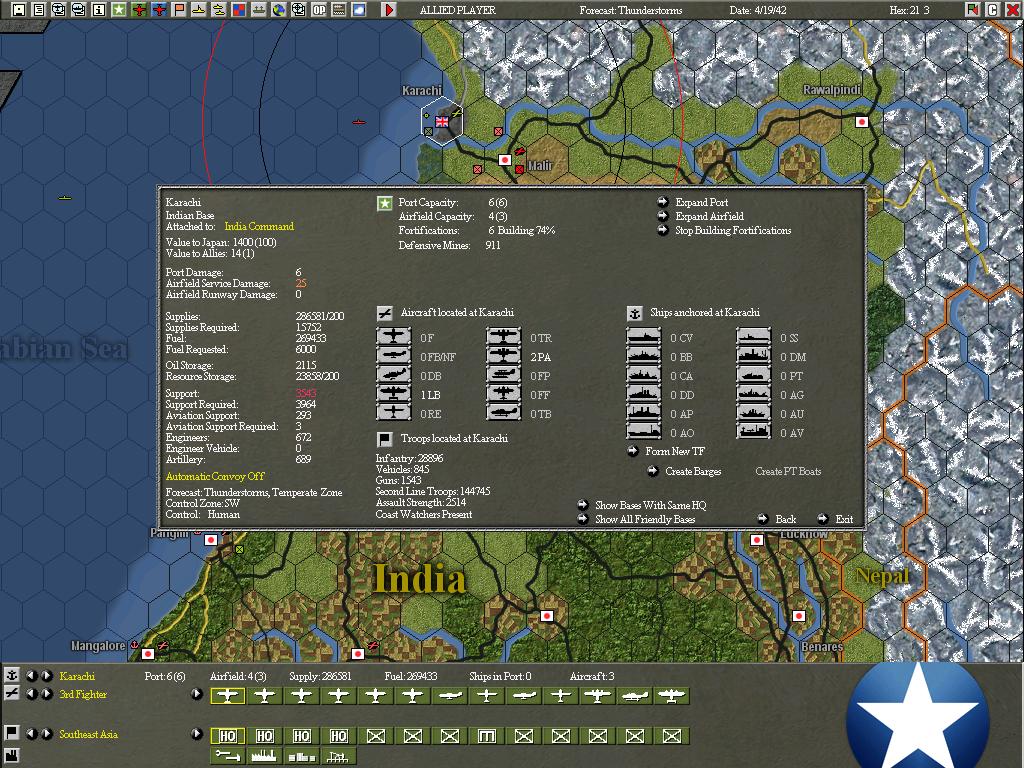Click the C icon in top-right corner
Viewport: 1024px width, 768px height.
tap(992, 9)
